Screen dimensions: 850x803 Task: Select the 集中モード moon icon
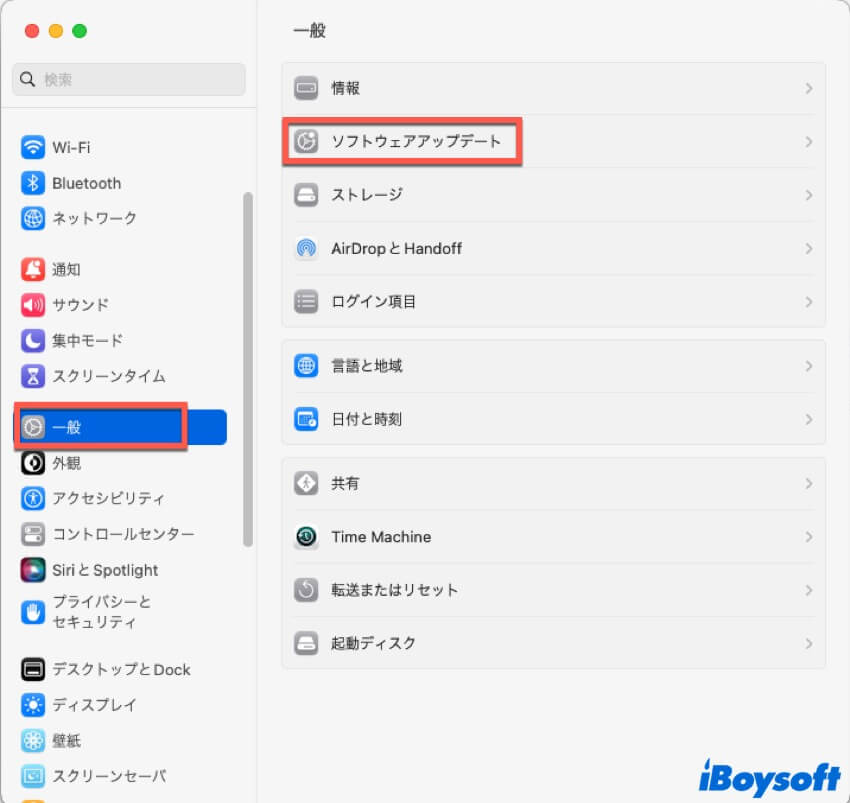click(x=34, y=341)
